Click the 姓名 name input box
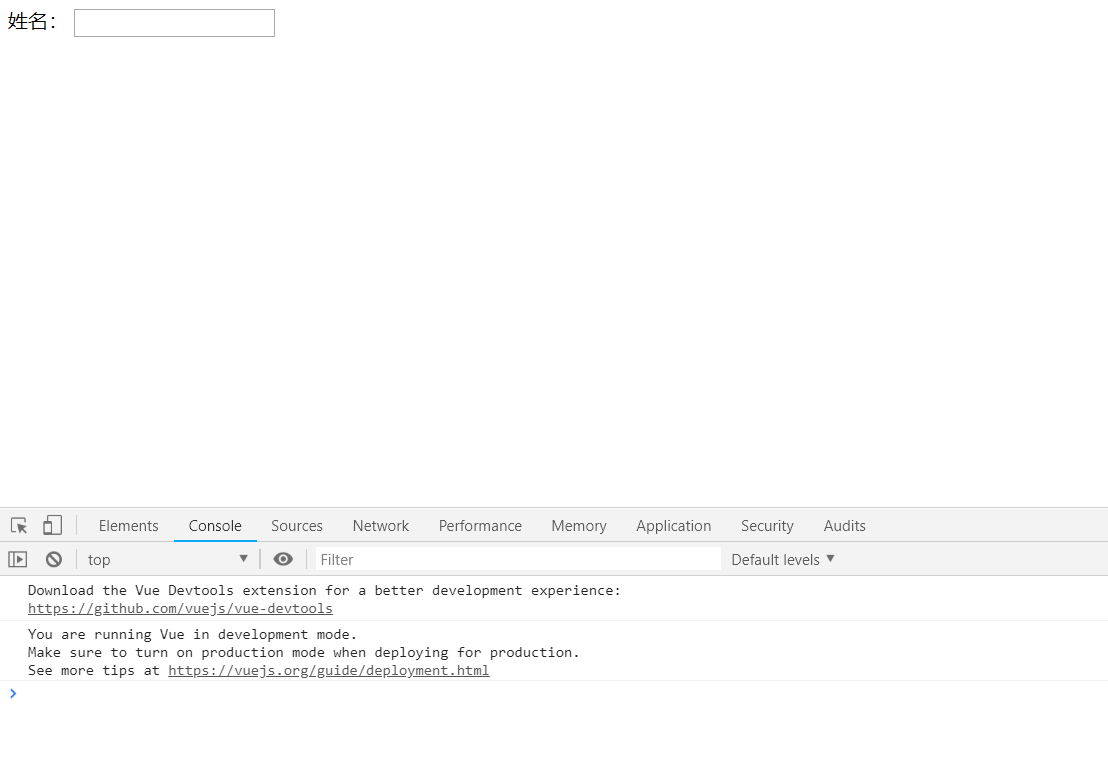The height and width of the screenshot is (773, 1108). 175,23
